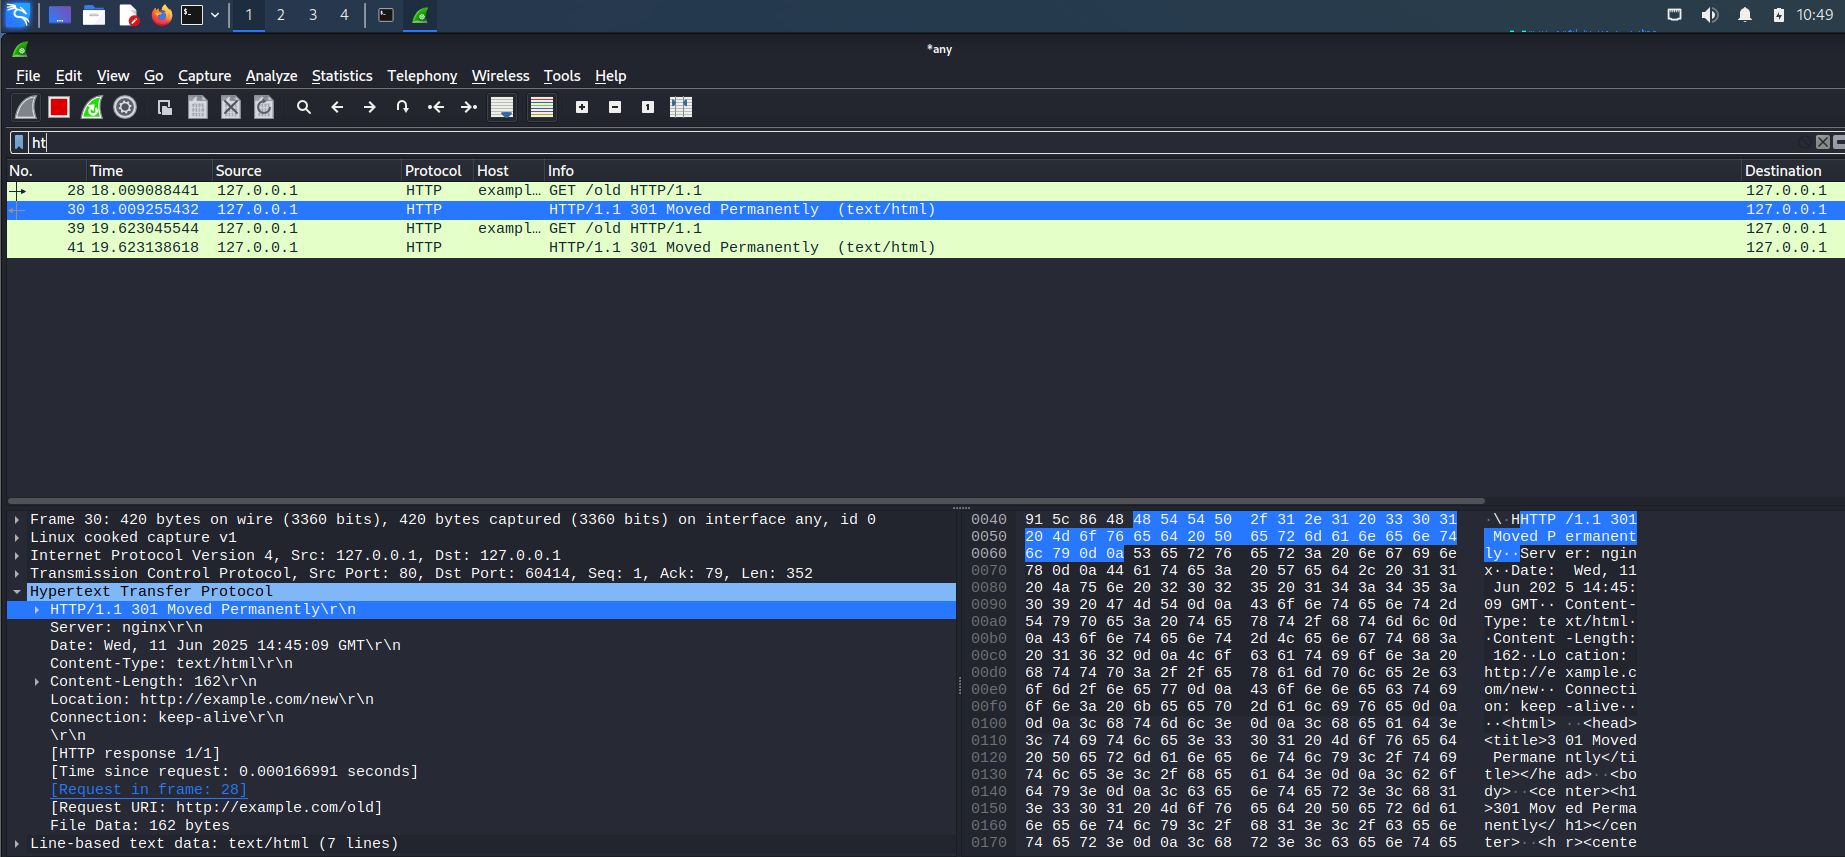Click the display filter input field

[x=920, y=142]
